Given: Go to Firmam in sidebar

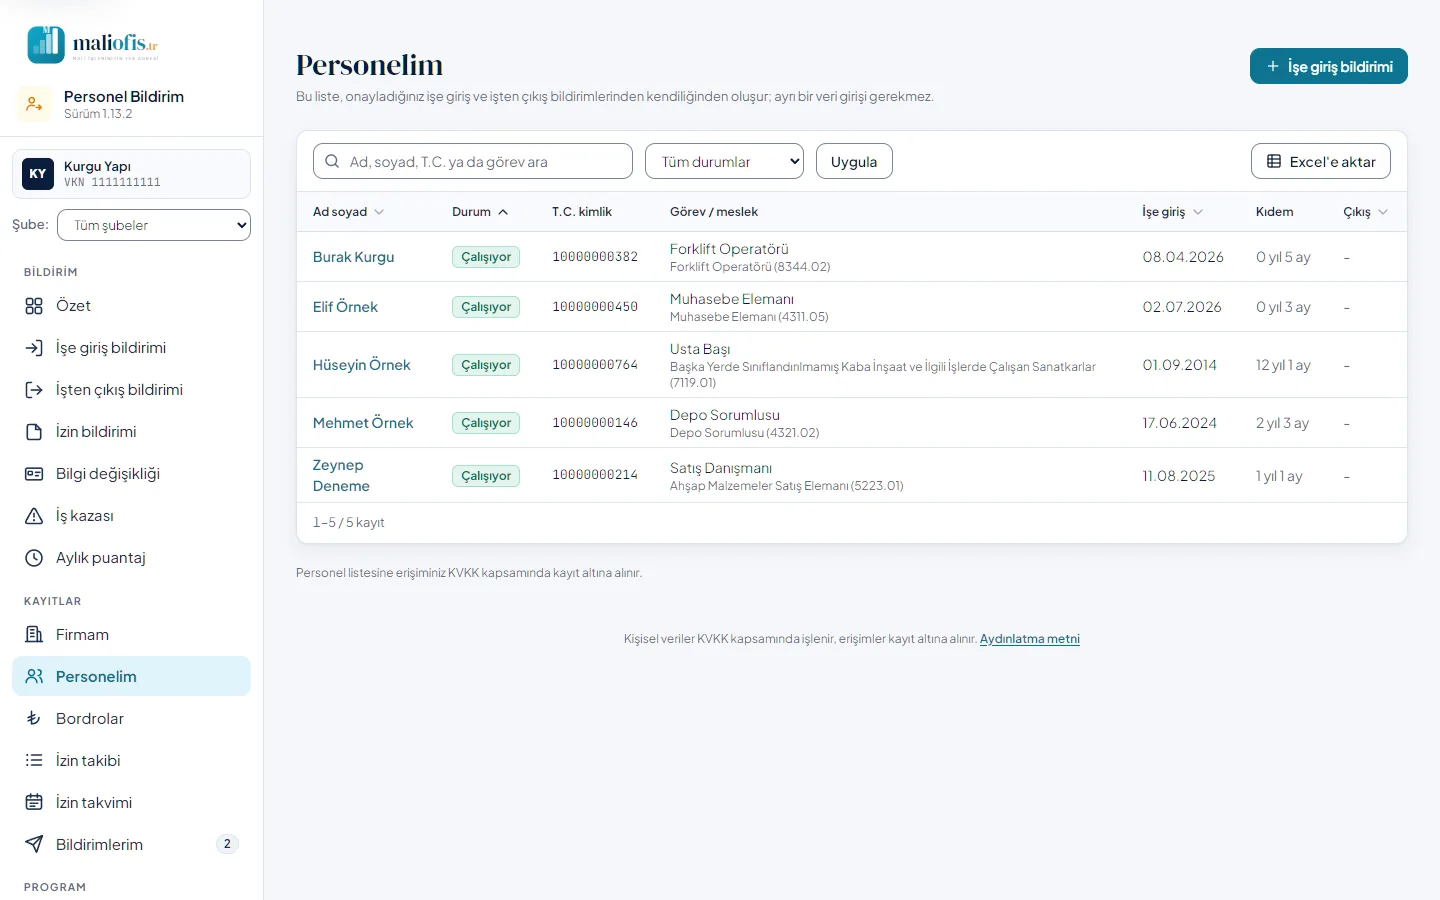Looking at the screenshot, I should point(131,634).
